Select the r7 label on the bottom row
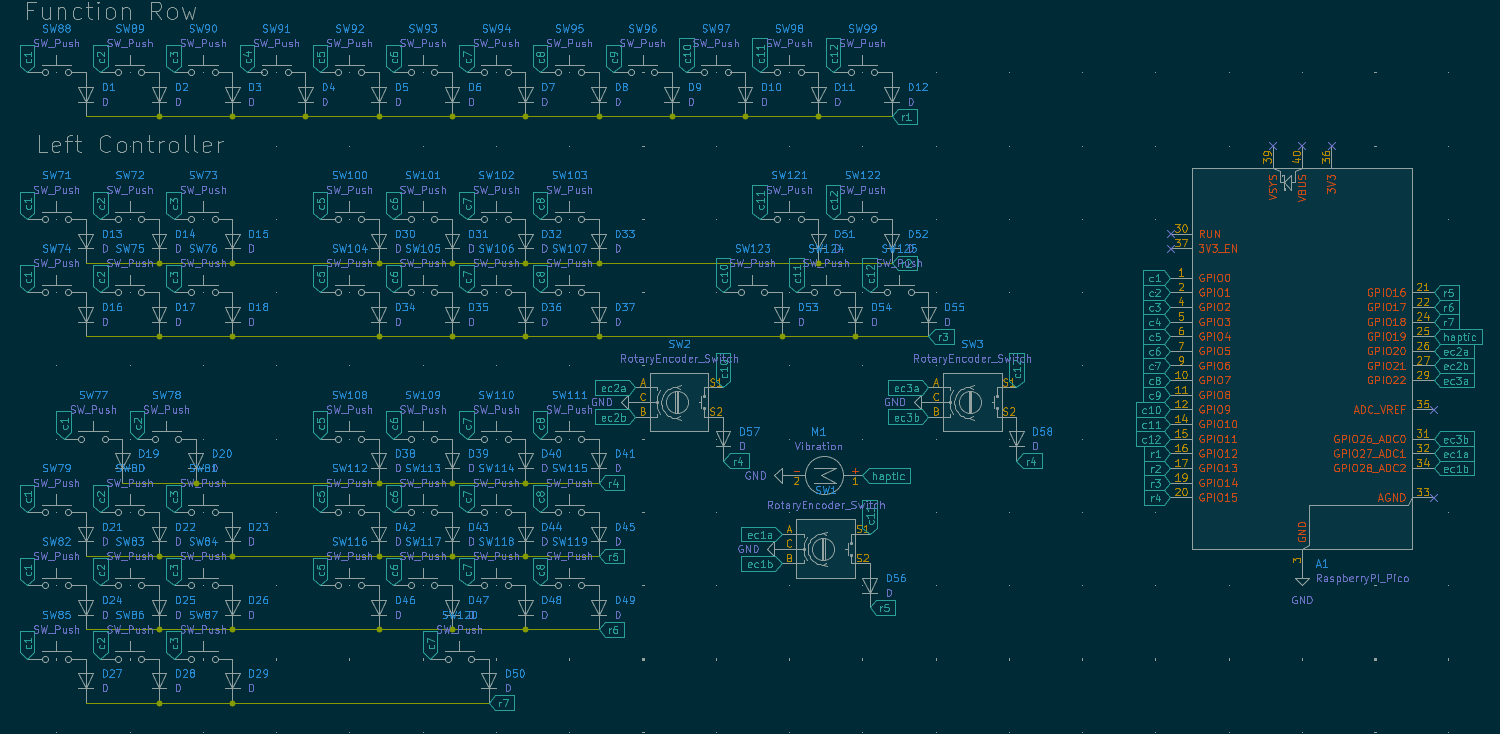The image size is (1500, 734). pos(504,703)
